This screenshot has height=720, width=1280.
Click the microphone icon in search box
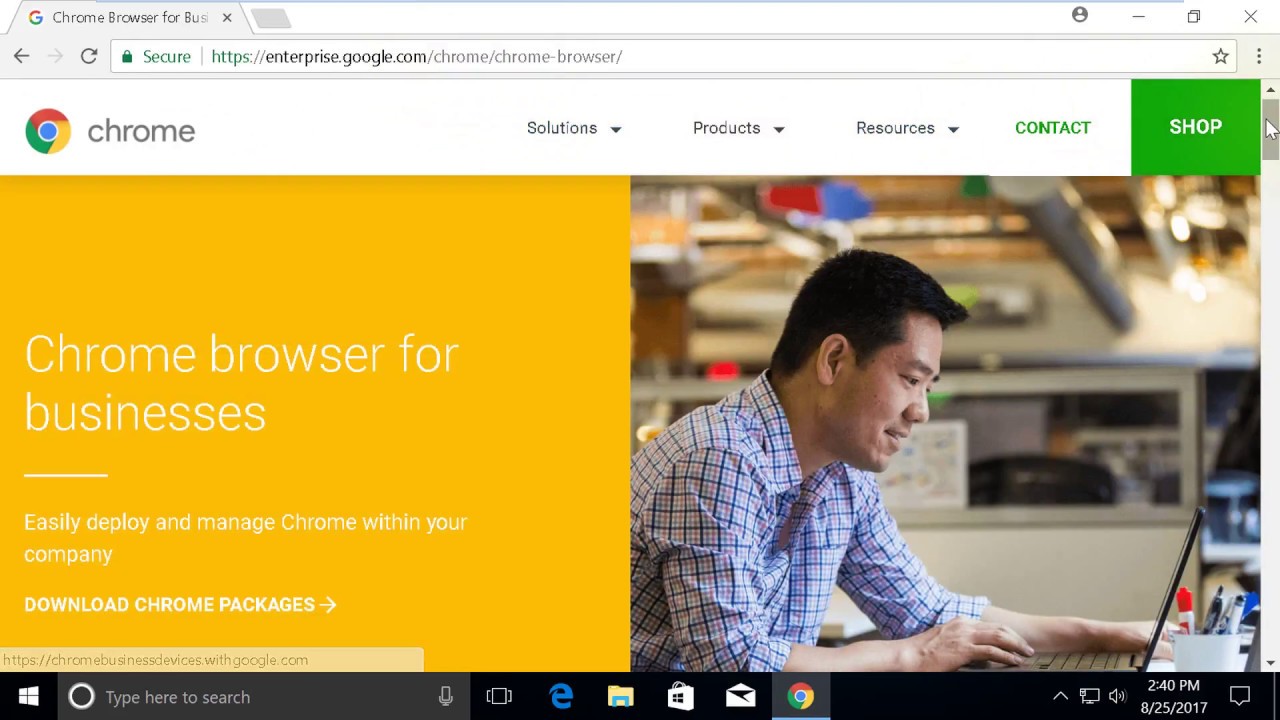pos(446,697)
